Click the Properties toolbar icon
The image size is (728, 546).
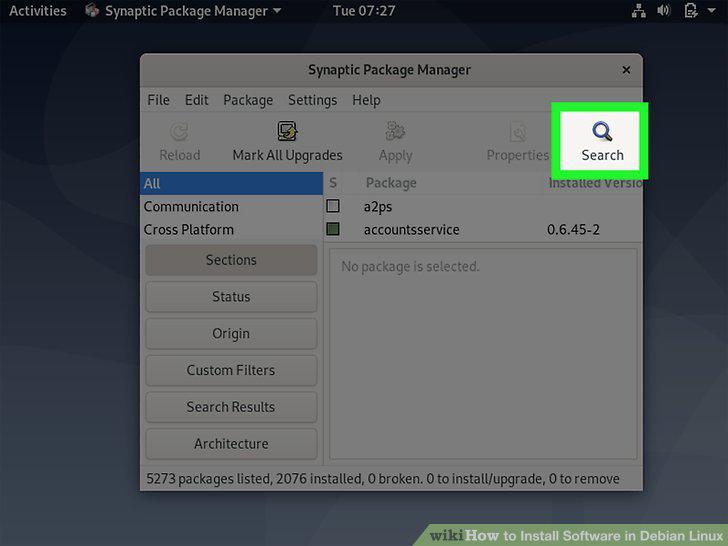[x=518, y=132]
